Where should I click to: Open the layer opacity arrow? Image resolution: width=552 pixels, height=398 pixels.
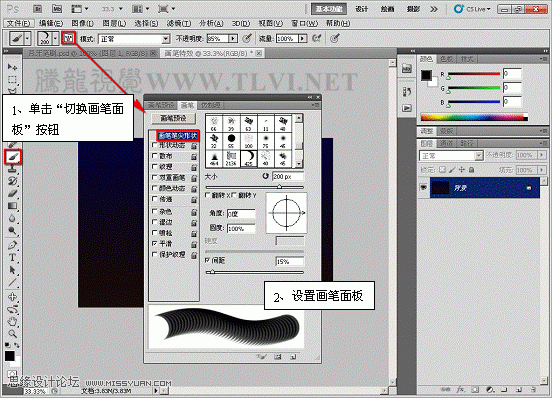coord(542,155)
